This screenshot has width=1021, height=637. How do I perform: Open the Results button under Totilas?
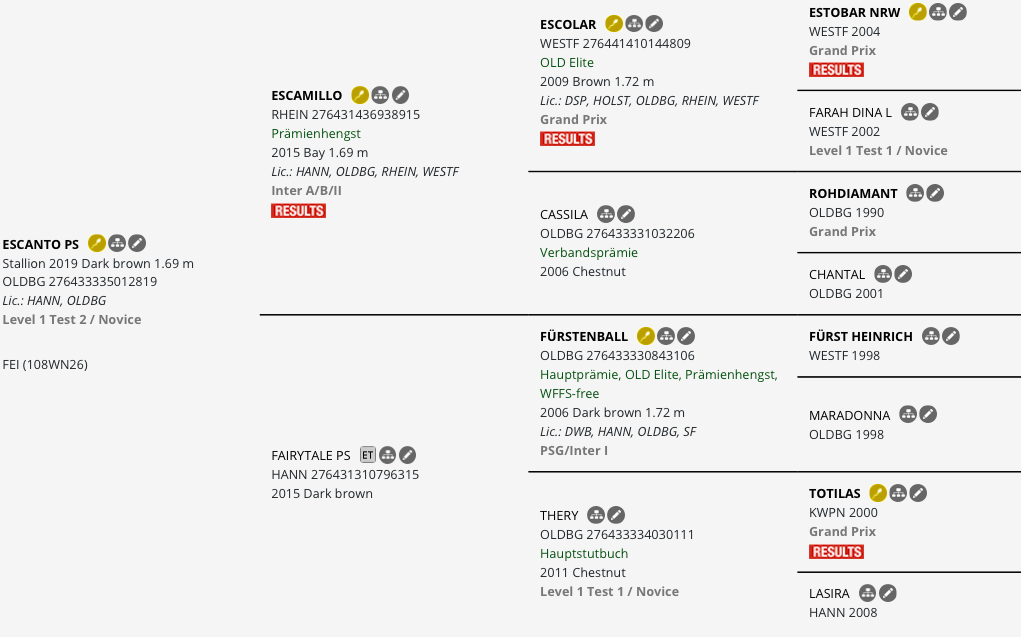tap(836, 552)
